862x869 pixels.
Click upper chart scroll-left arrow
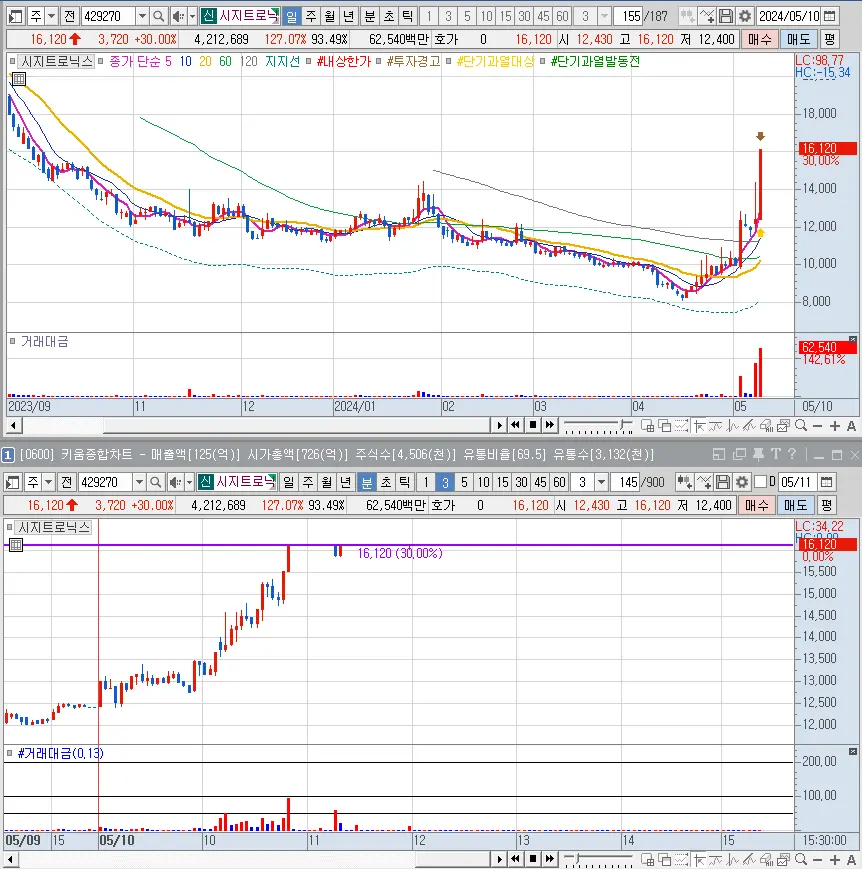14,426
